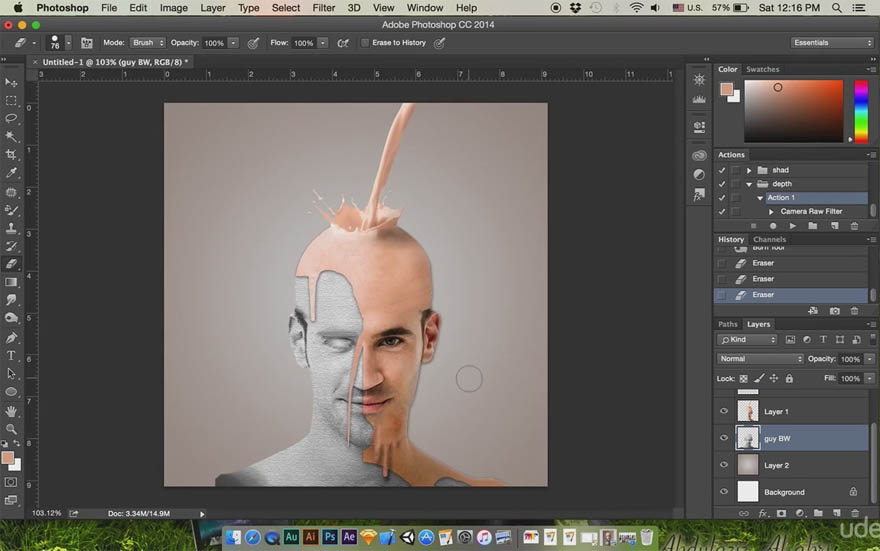Expand Camera Raw Filter action step
880x551 pixels.
[771, 212]
